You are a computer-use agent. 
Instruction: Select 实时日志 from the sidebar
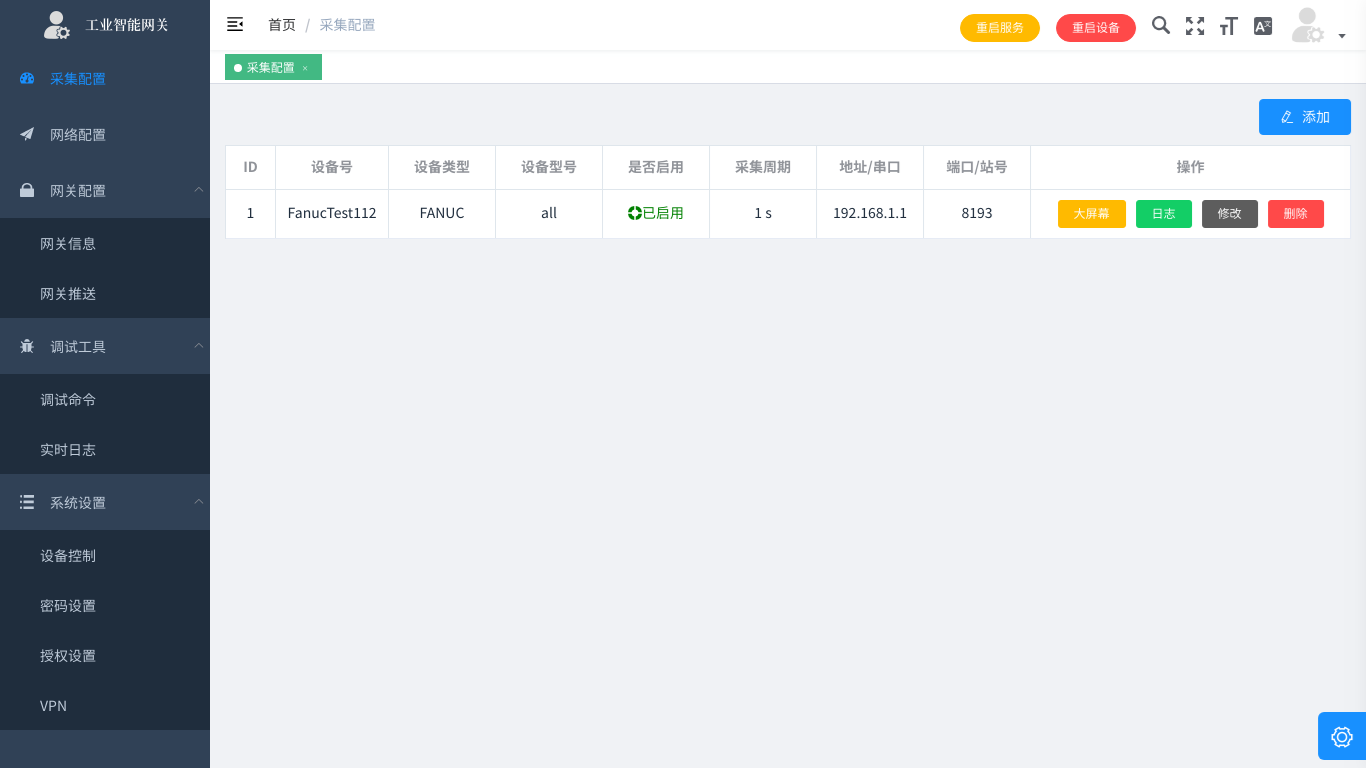(x=68, y=450)
